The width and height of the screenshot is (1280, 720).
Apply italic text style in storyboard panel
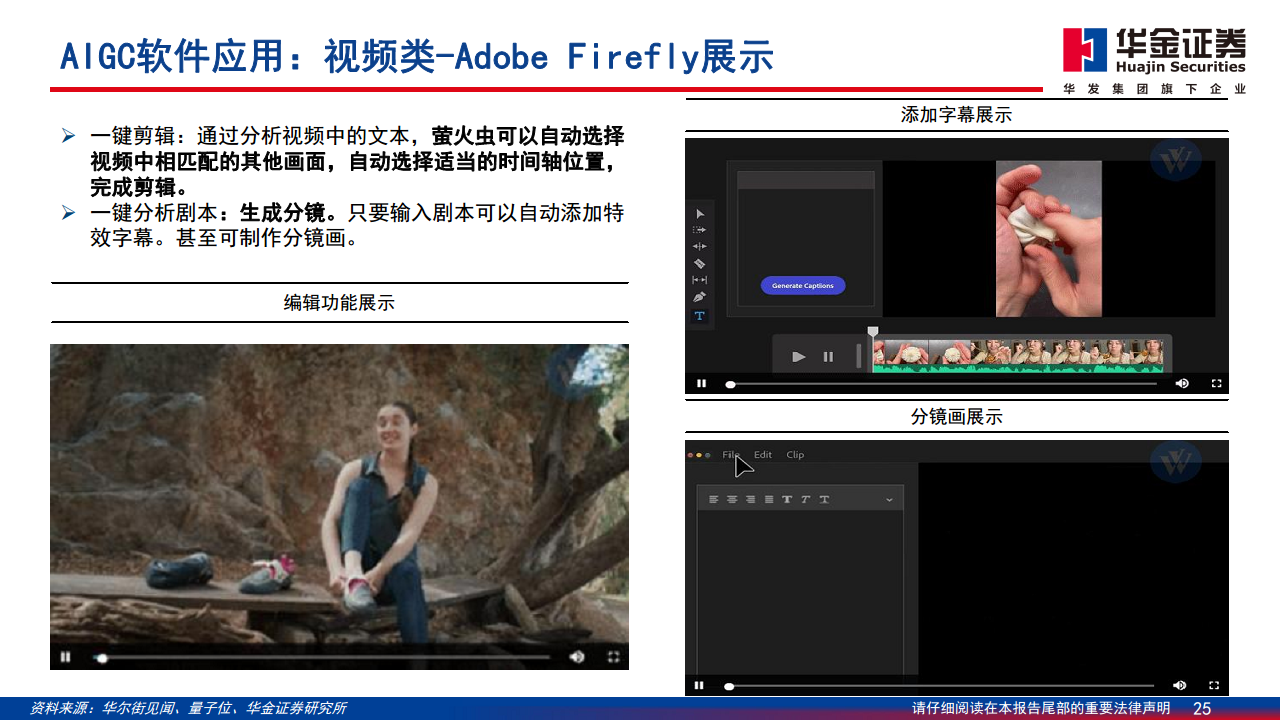(805, 499)
